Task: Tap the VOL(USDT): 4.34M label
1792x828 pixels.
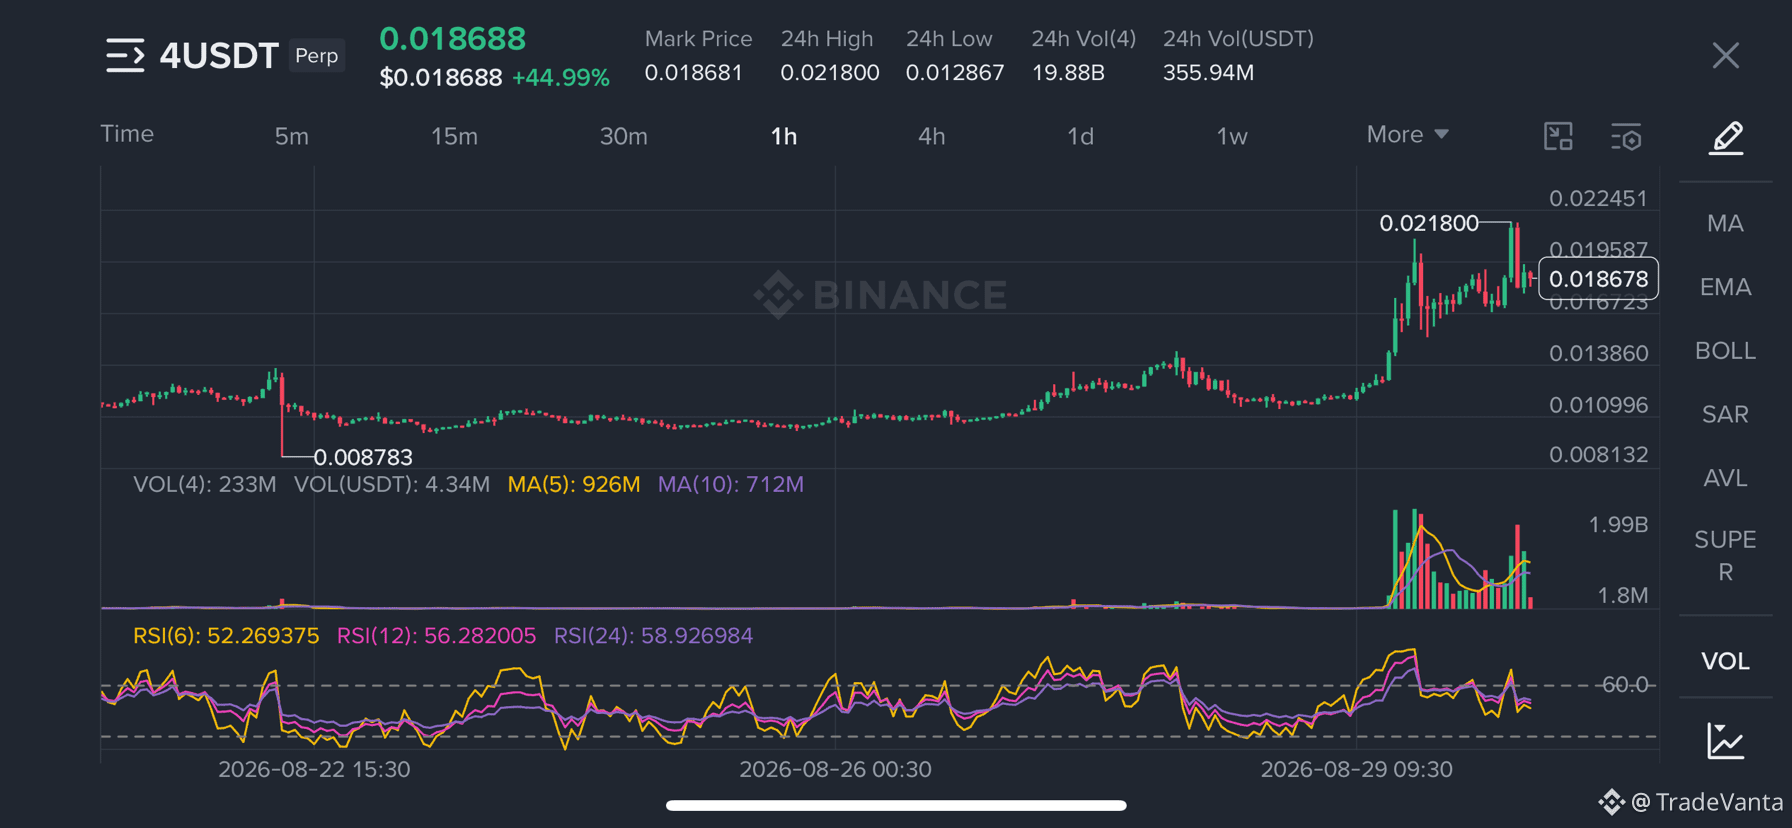Action: point(391,485)
